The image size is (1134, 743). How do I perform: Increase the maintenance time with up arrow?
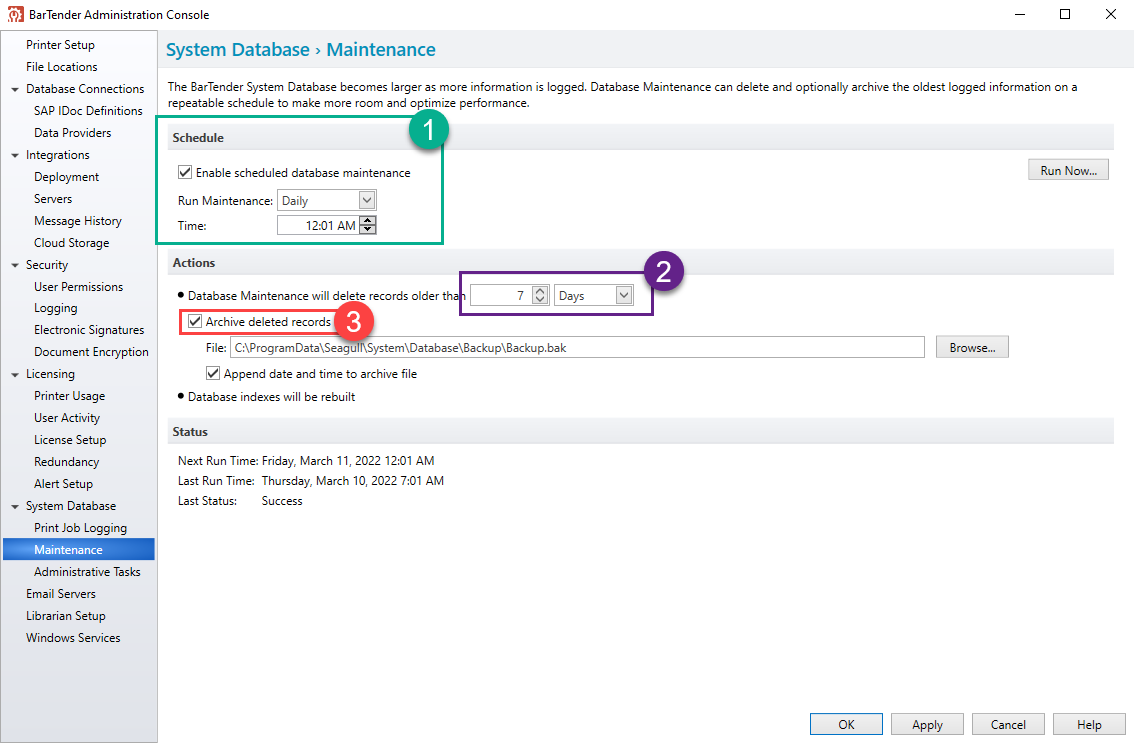pyautogui.click(x=368, y=221)
